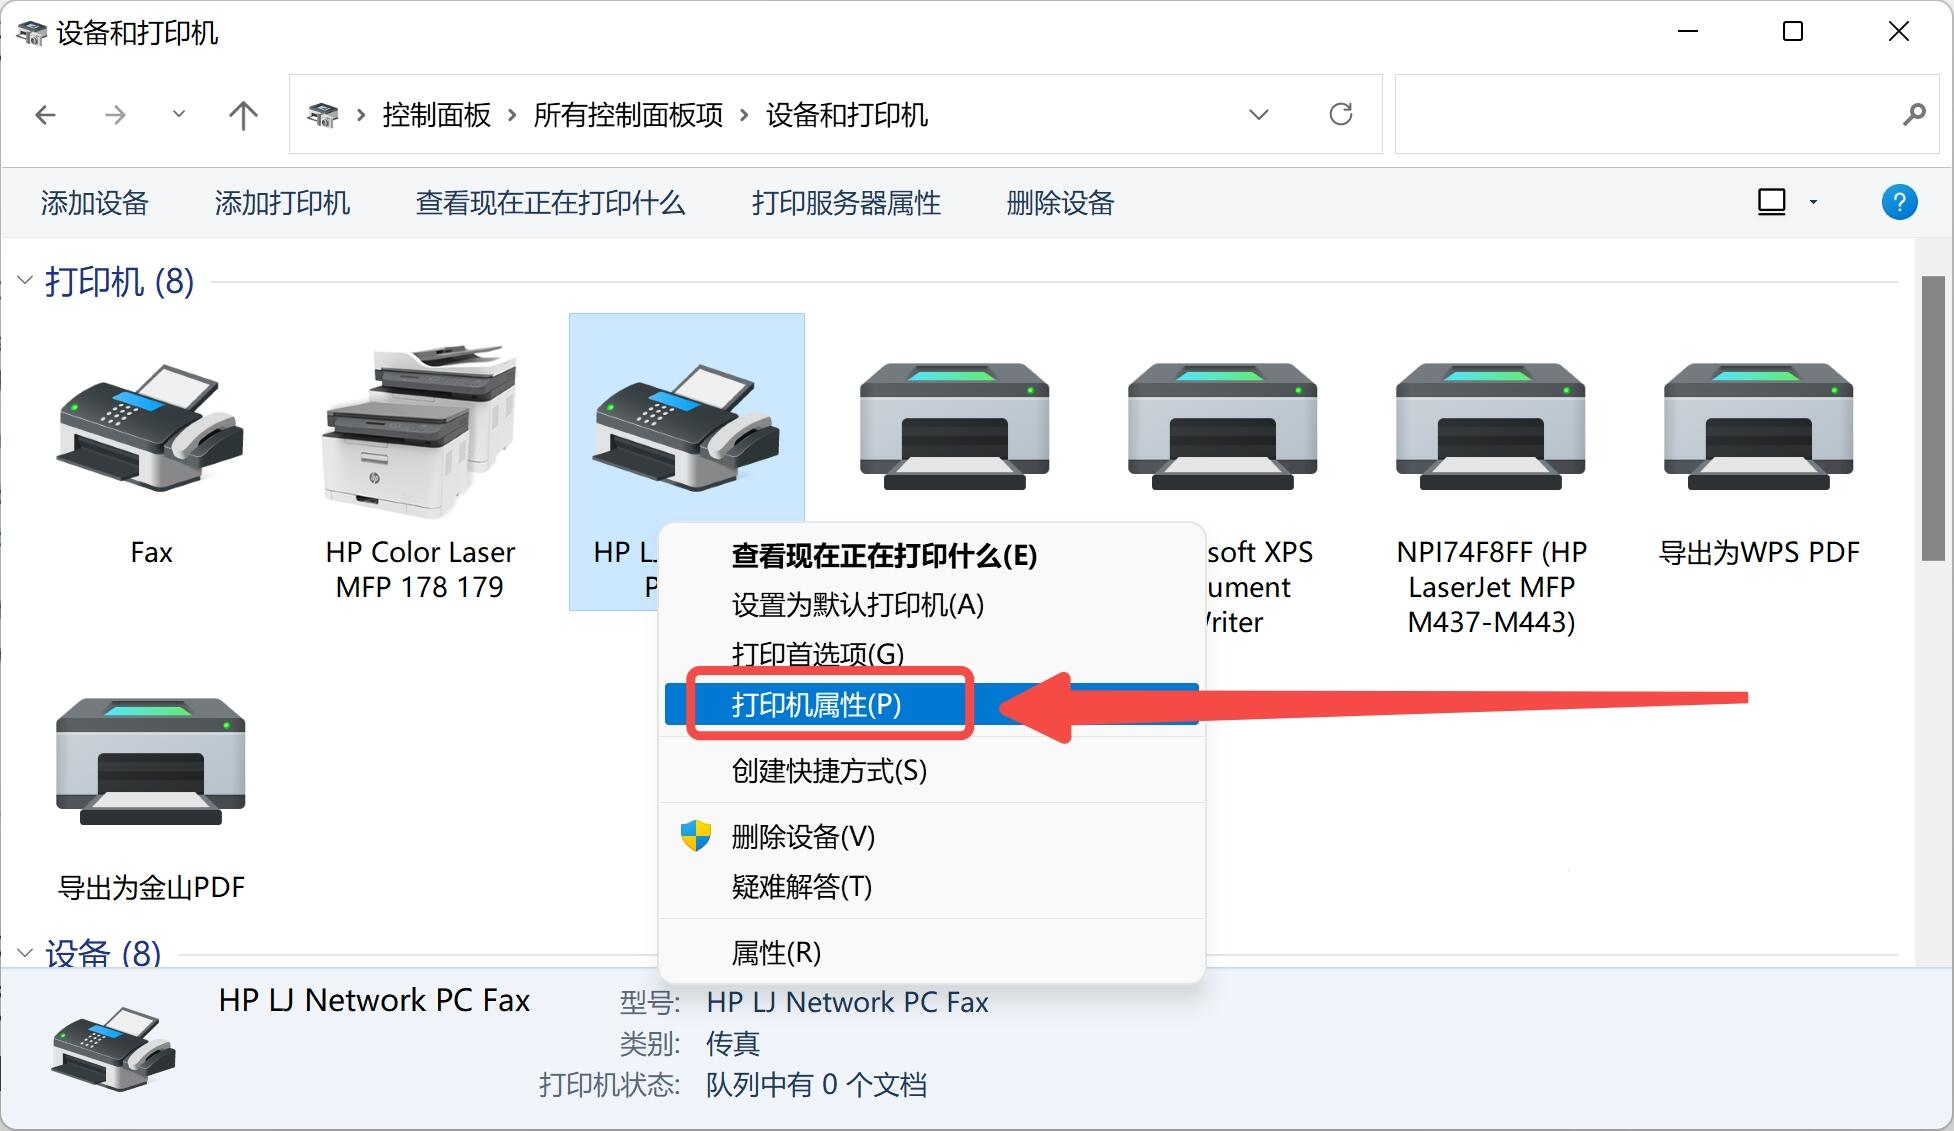Click the window title bar printer icon

tap(32, 33)
